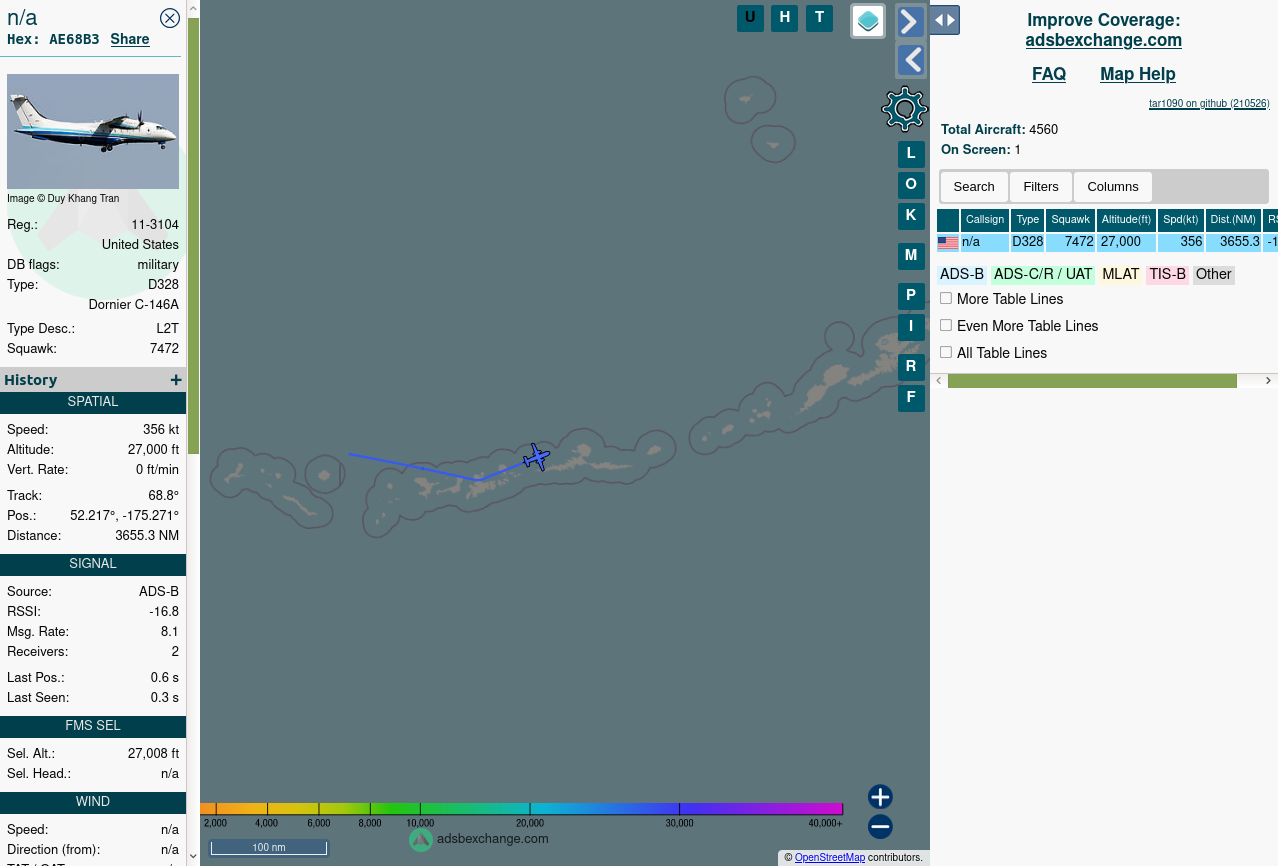Screen dimensions: 1278x866
Task: Toggle the U map button
Action: (750, 18)
